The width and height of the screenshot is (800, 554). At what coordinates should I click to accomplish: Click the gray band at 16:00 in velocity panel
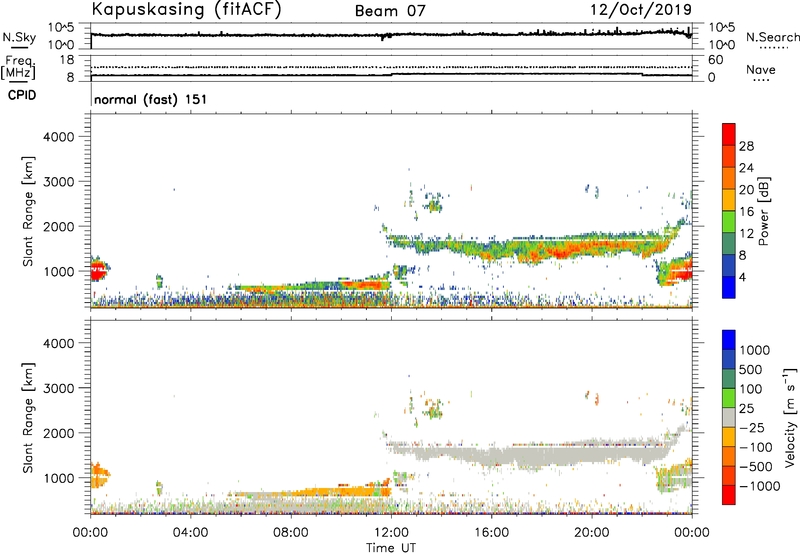point(491,455)
